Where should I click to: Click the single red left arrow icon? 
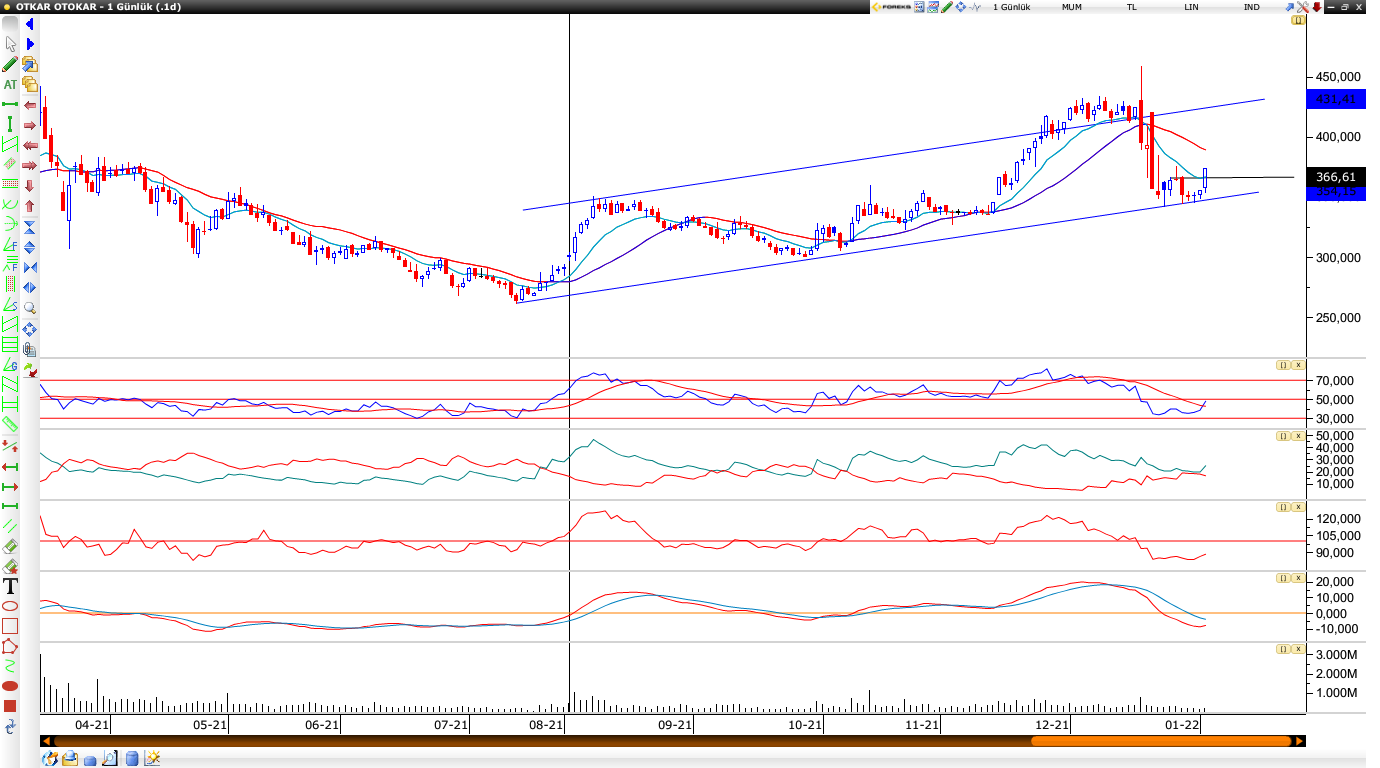pyautogui.click(x=29, y=104)
